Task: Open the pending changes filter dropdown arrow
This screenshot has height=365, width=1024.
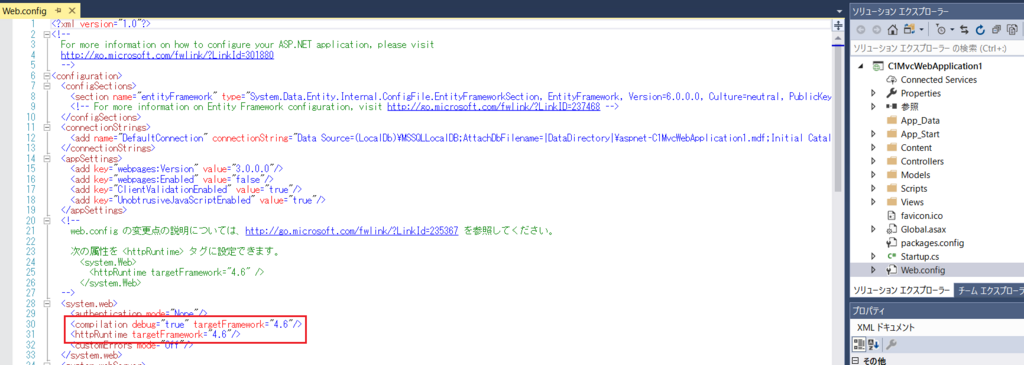Action: click(953, 29)
